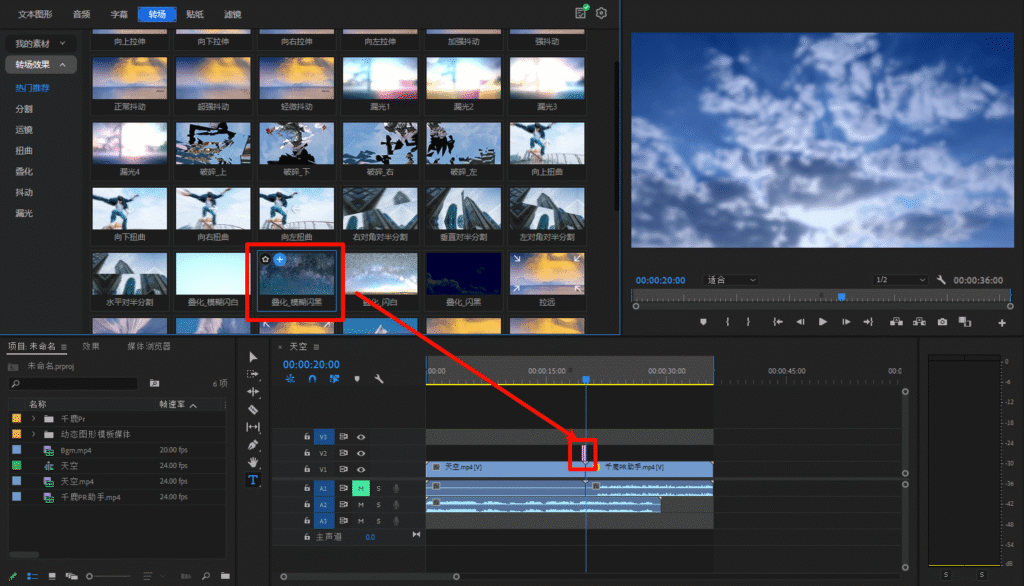
Task: Switch to the 贴纸 tab
Action: [x=194, y=14]
